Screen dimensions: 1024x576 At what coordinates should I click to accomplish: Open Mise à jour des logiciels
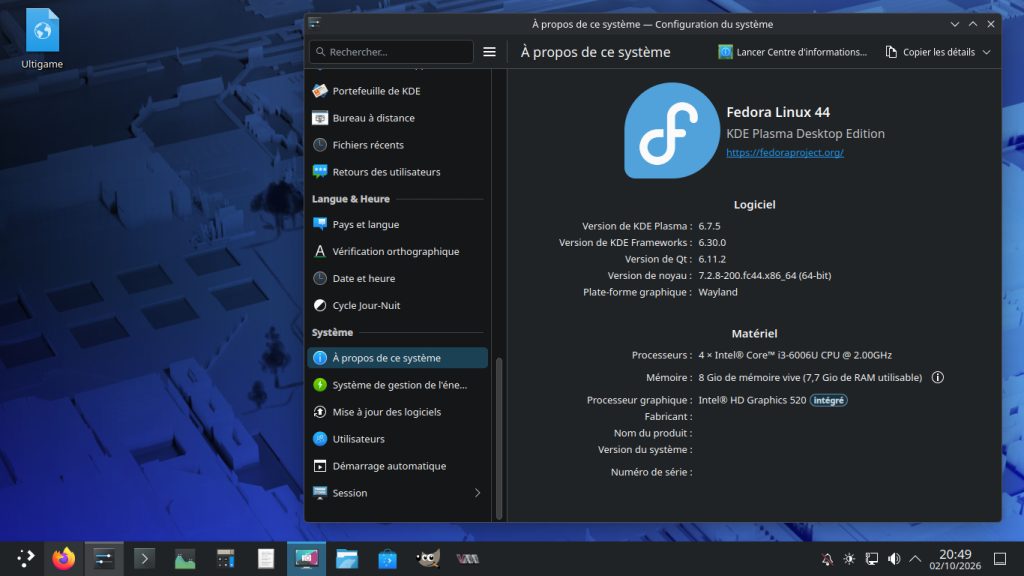397,412
